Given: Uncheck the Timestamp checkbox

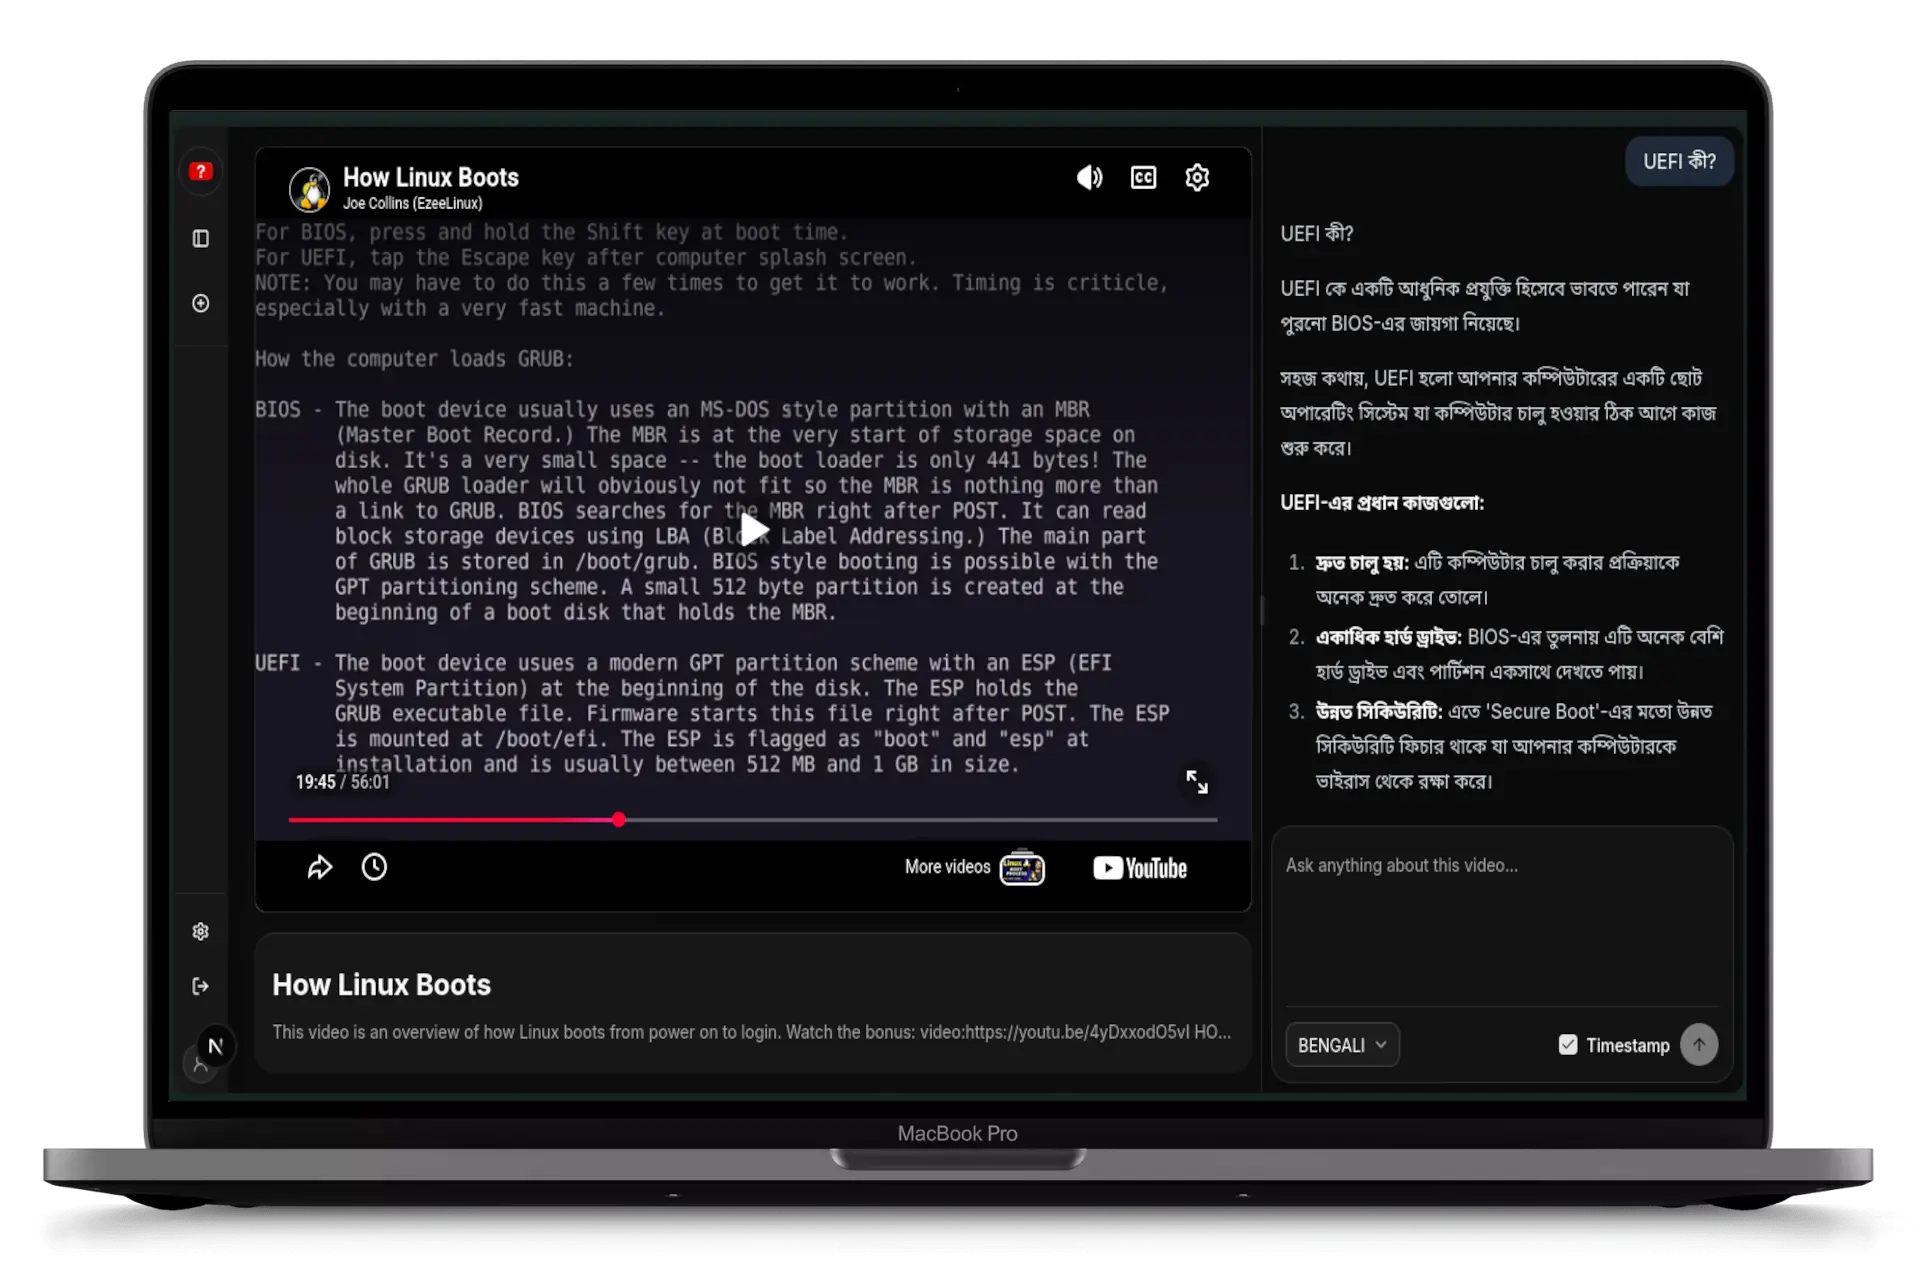Looking at the screenshot, I should click(x=1568, y=1045).
